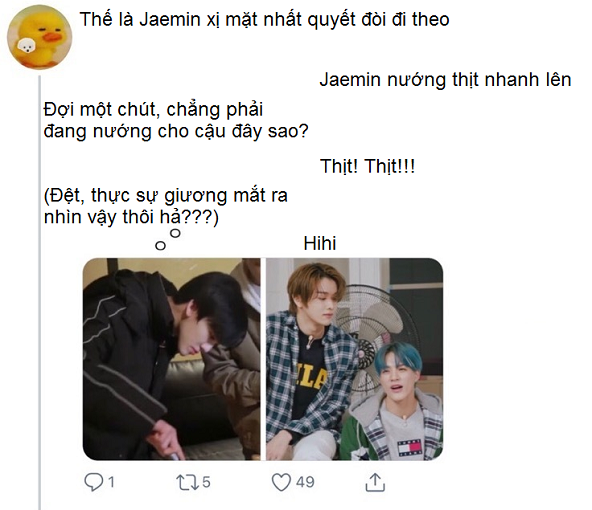Viewport: 592px width, 510px height.
Task: Click the text "Đợi một chút, chẳng phải"
Action: point(153,110)
